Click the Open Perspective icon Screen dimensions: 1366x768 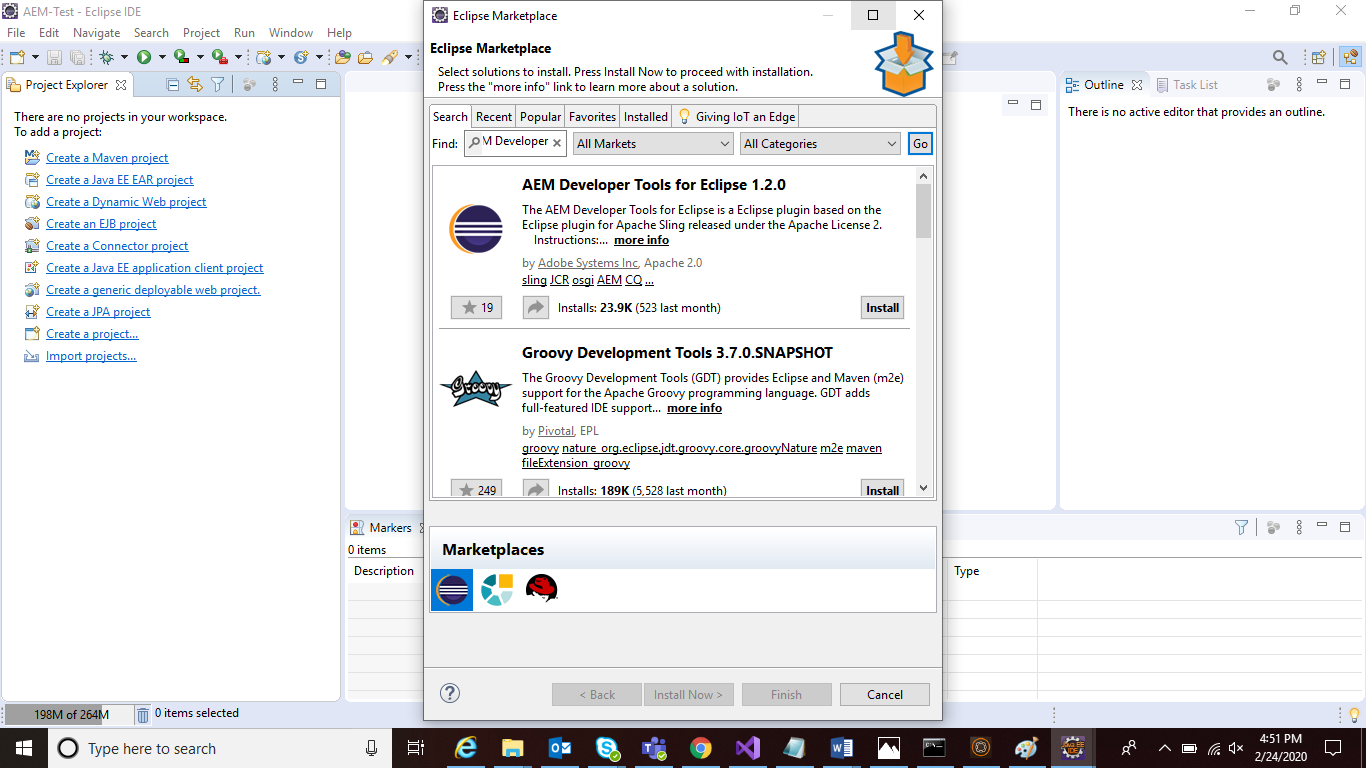pyautogui.click(x=1319, y=57)
